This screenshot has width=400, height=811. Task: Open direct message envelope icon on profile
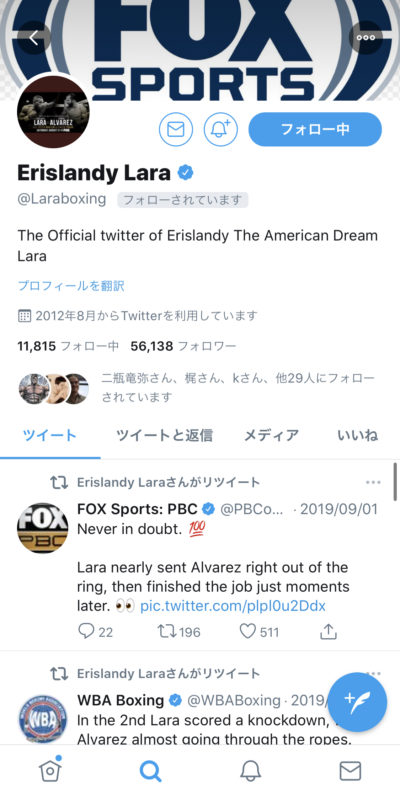(x=176, y=129)
